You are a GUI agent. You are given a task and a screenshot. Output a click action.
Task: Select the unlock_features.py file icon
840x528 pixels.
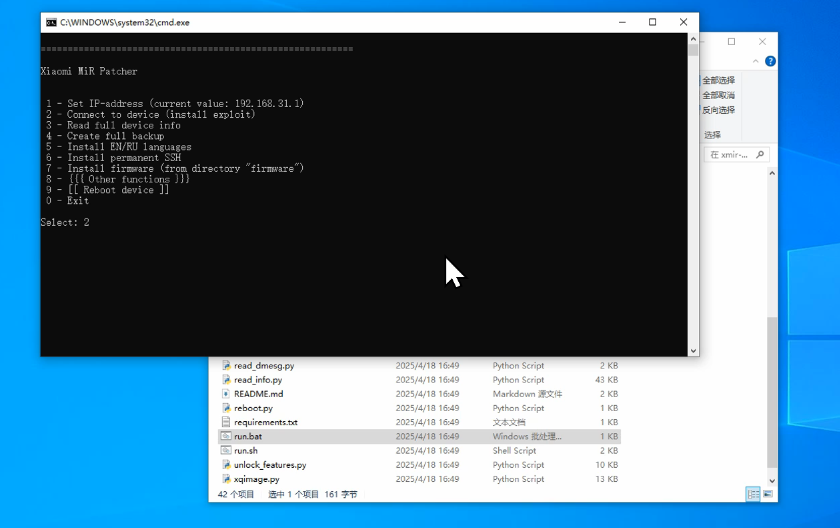coord(226,465)
